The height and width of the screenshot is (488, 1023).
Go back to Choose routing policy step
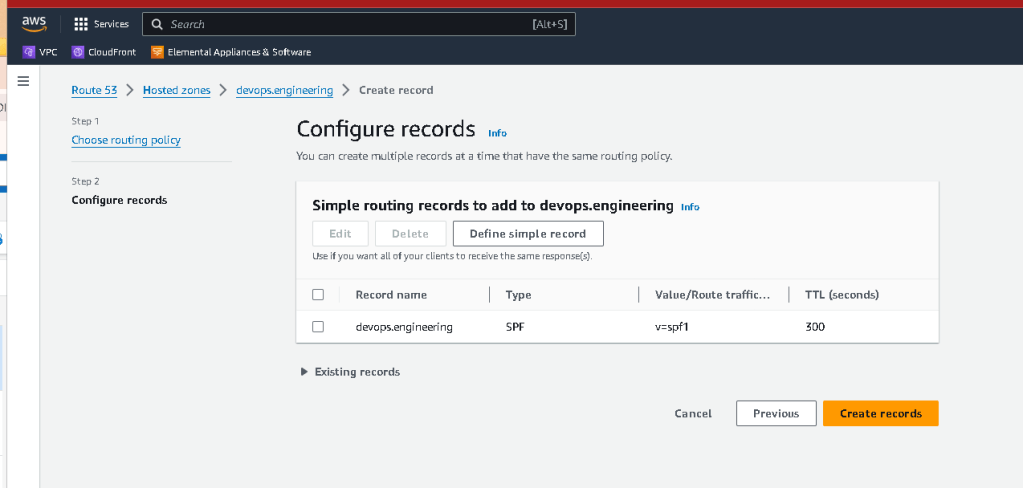pos(126,140)
